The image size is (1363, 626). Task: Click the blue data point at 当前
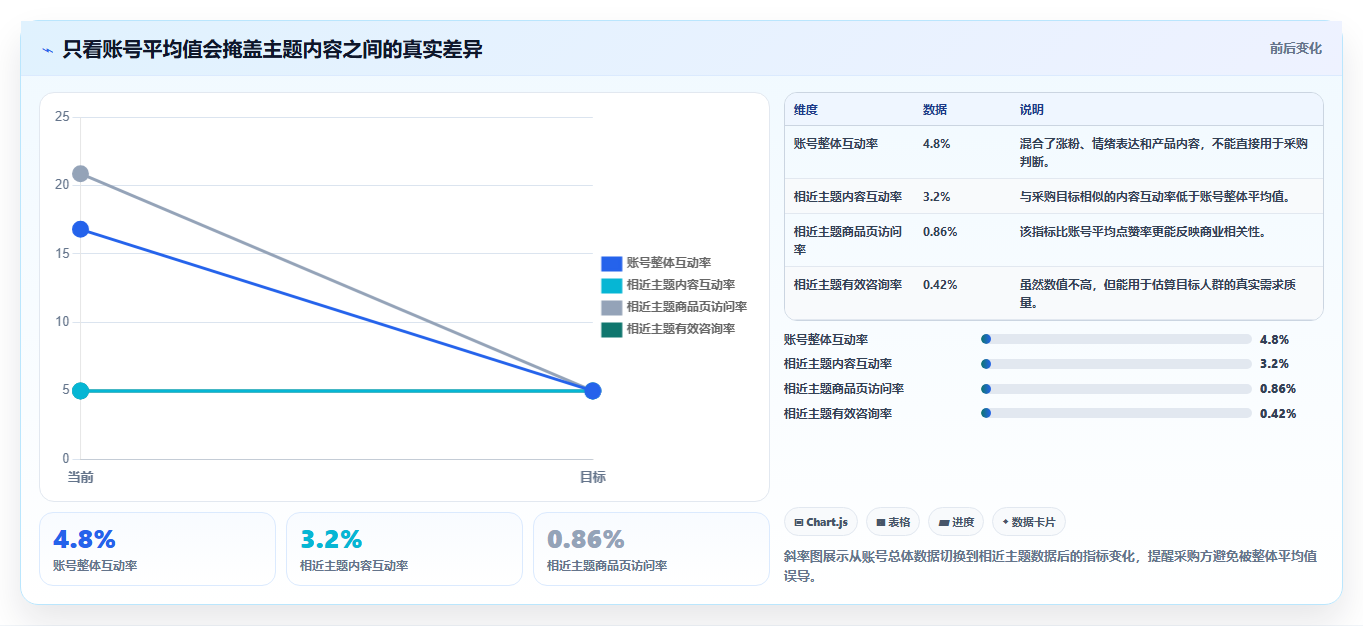tap(81, 229)
